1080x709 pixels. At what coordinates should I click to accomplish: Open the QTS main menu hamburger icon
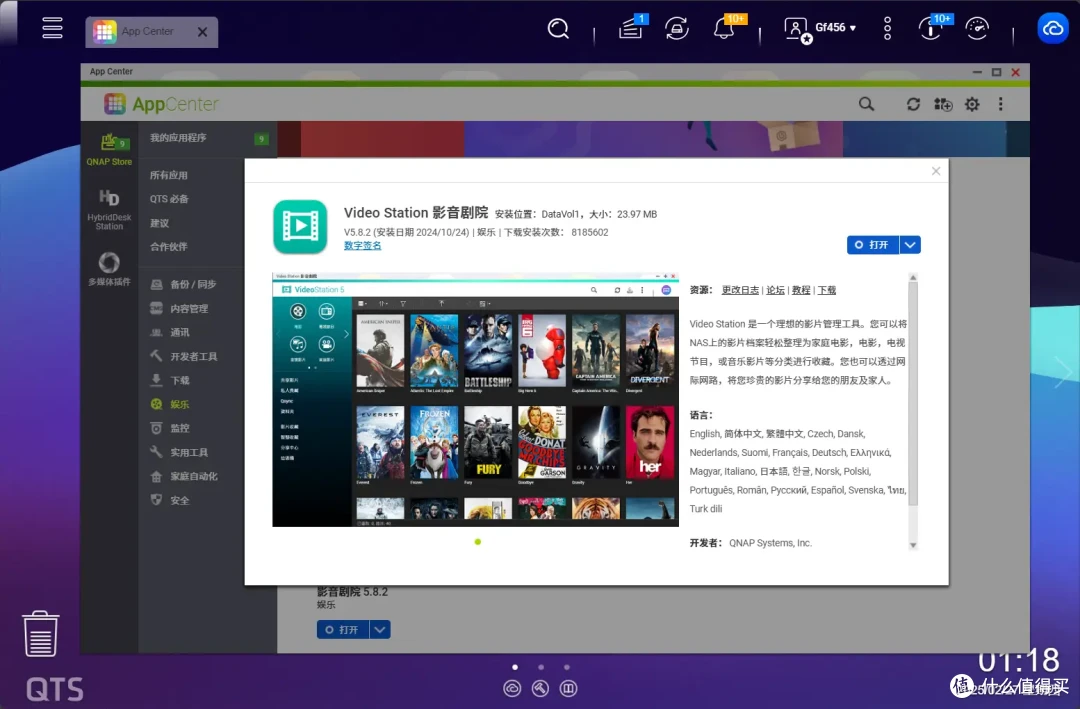(x=52, y=28)
